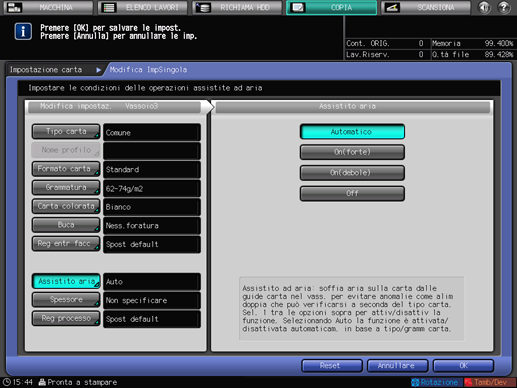Click Auto air assist value
This screenshot has width=517, height=388.
pyautogui.click(x=152, y=282)
